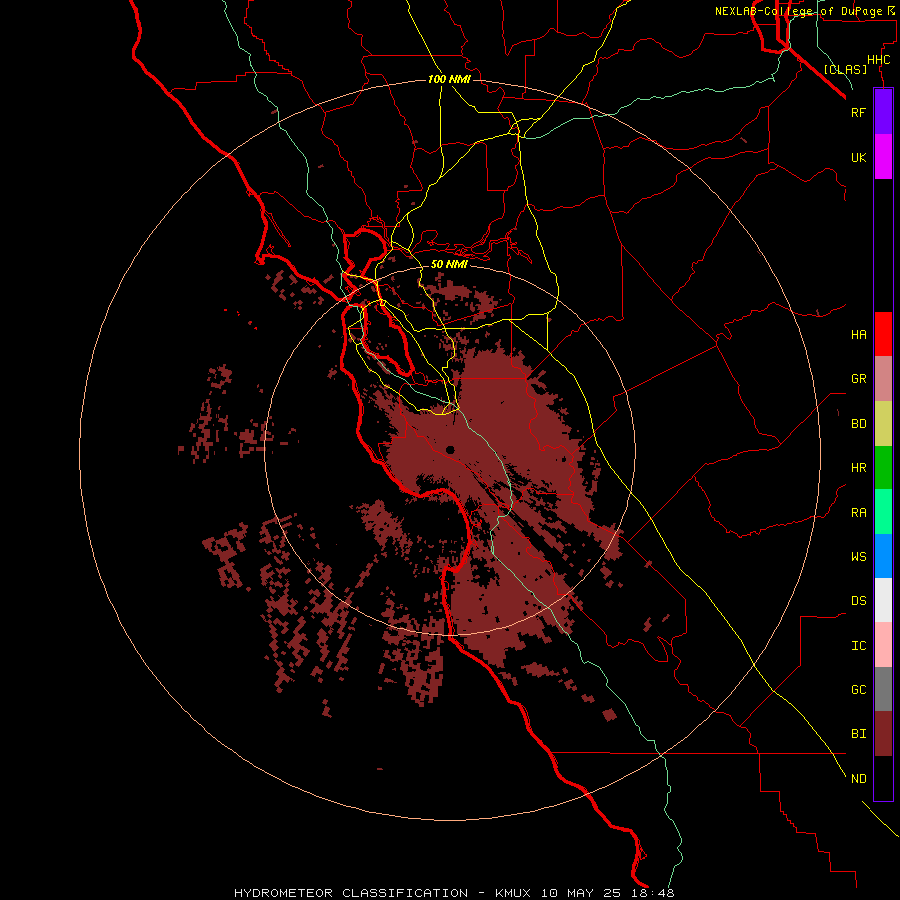Viewport: 900px width, 900px height.
Task: Click the [CLAS] label
Action: (845, 69)
